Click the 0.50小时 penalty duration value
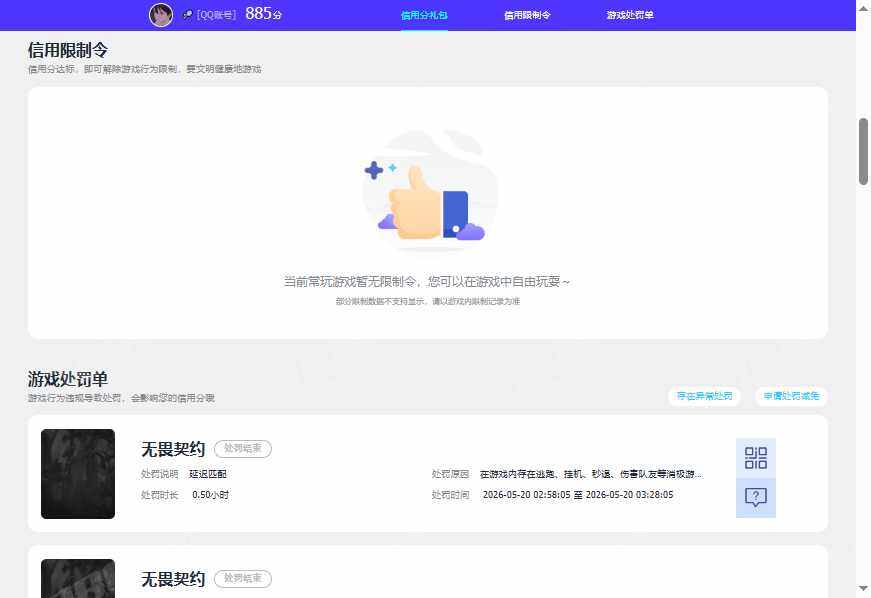The image size is (871, 598). tap(210, 494)
